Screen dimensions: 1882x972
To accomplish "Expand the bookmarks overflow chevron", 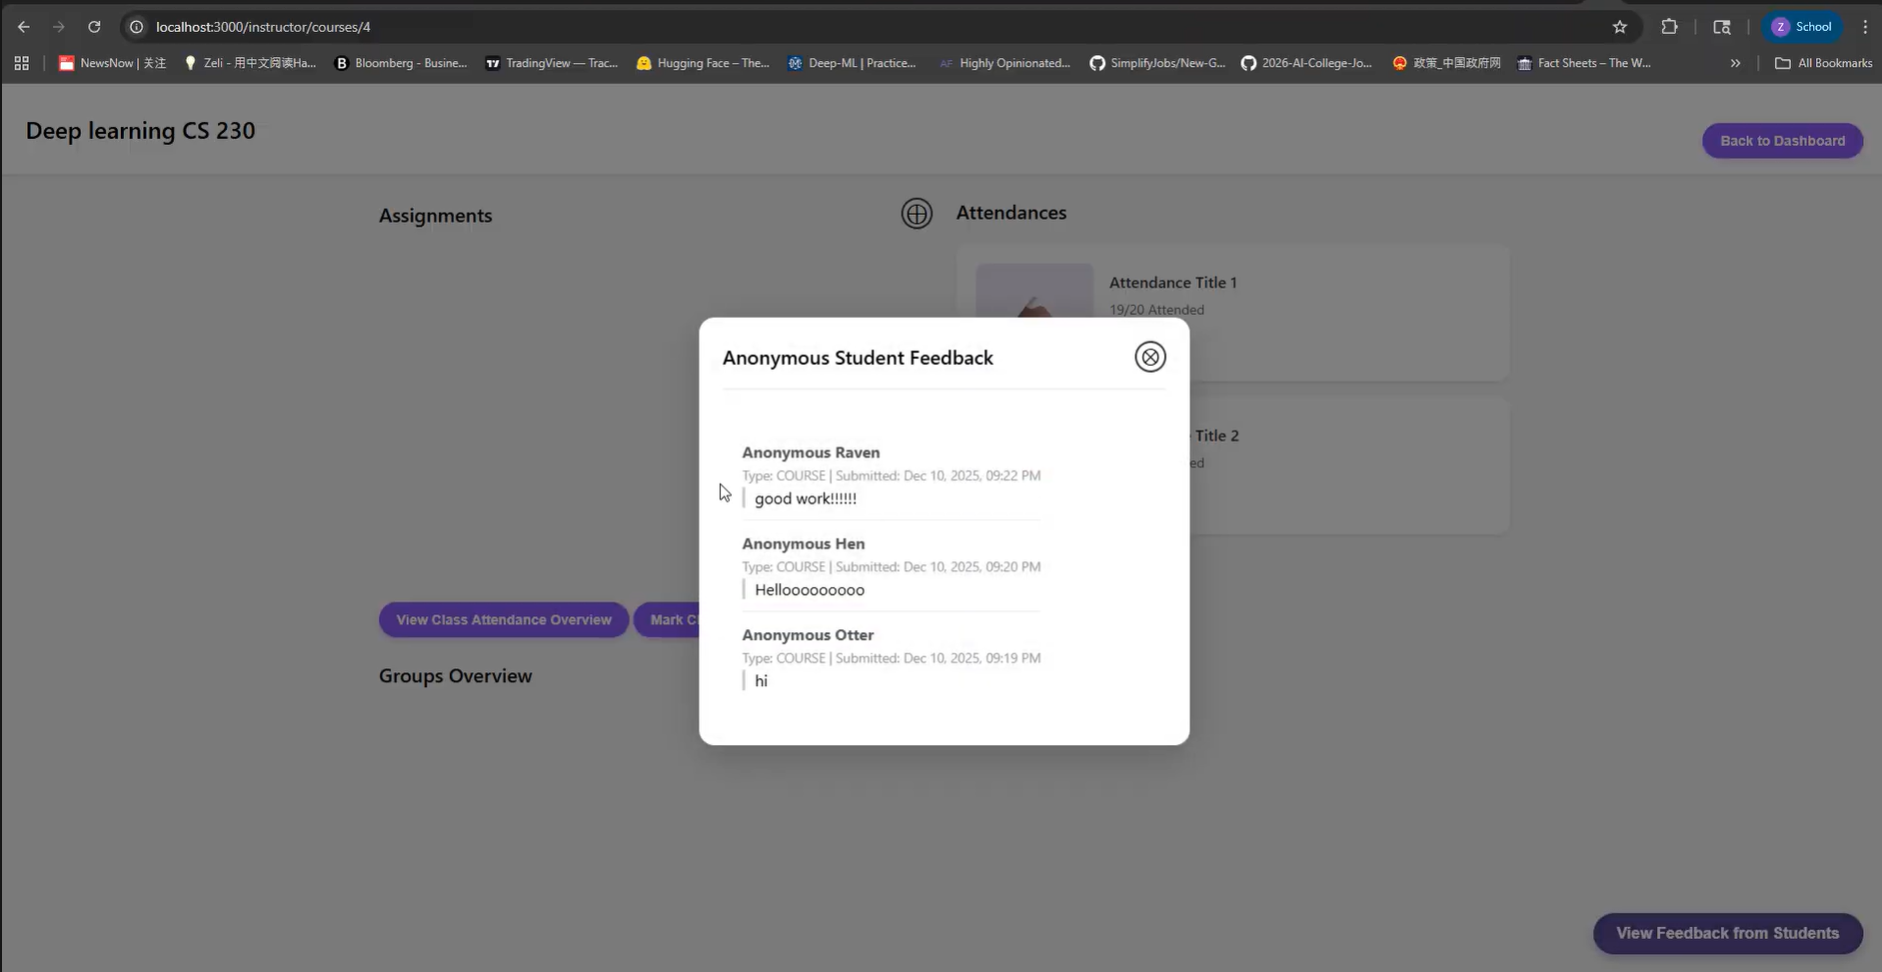I will (x=1735, y=63).
